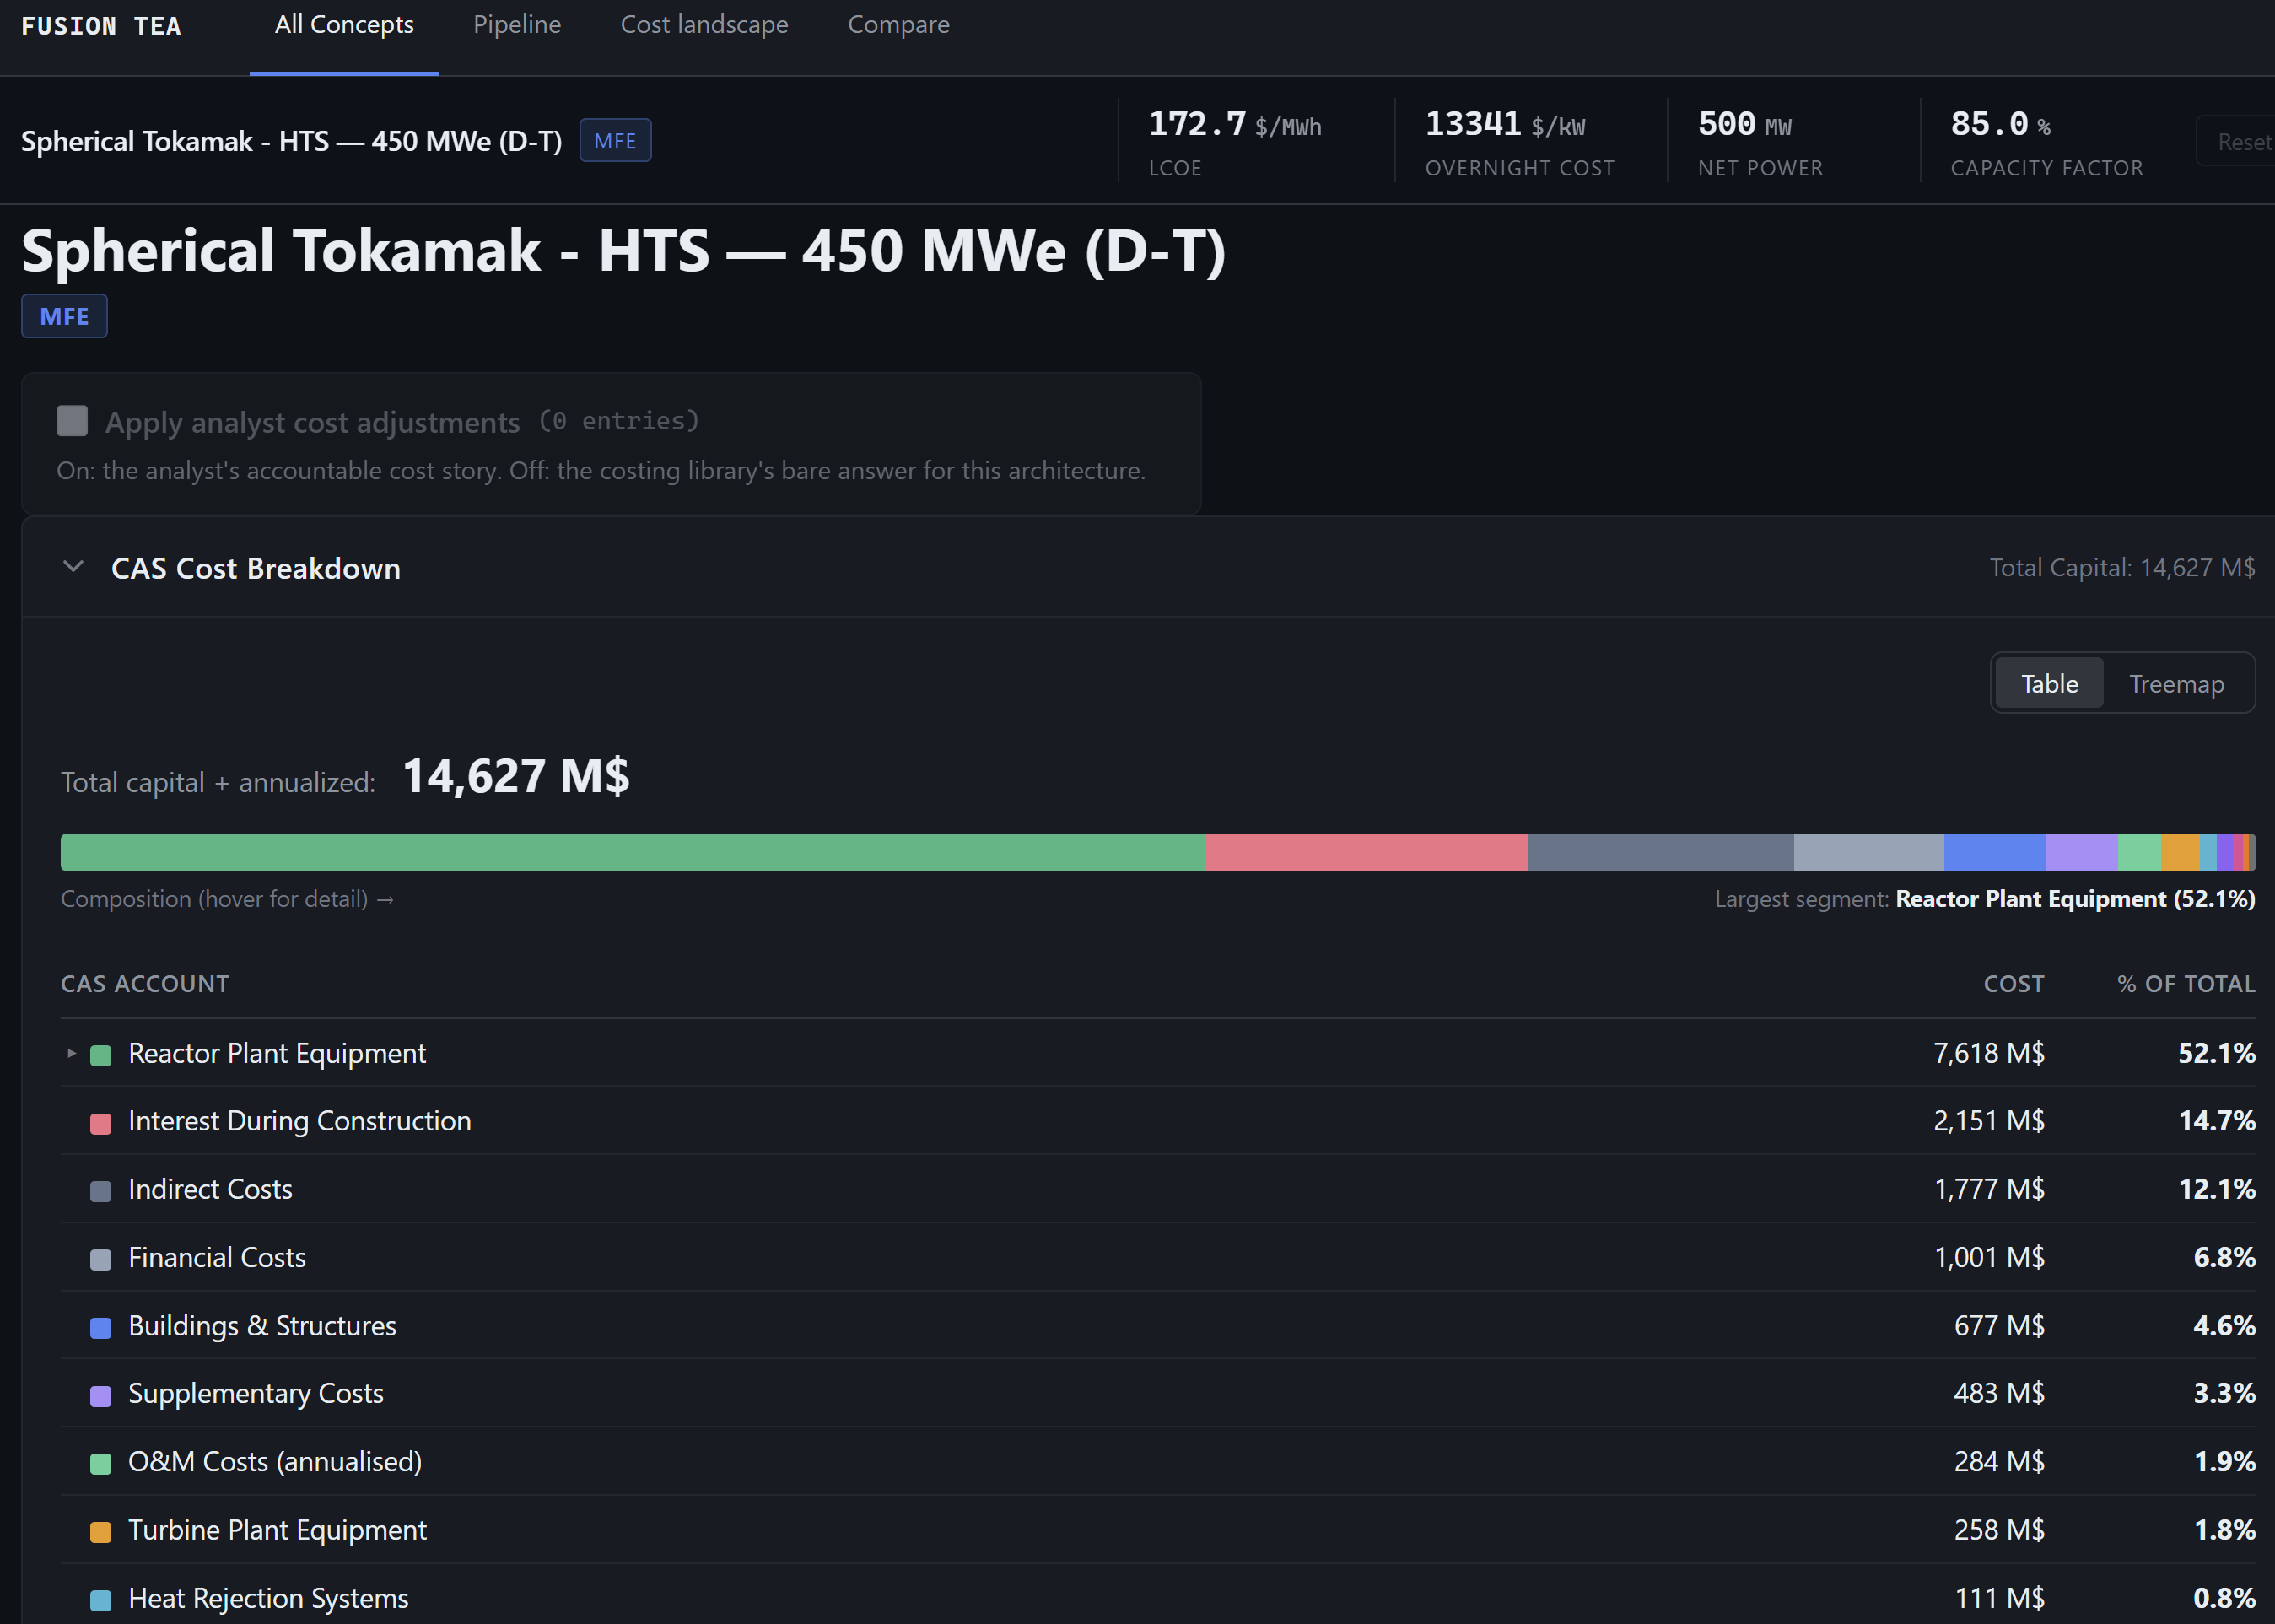This screenshot has width=2275, height=1624.
Task: Click the green swatch beside O&M Costs
Action: [x=100, y=1463]
